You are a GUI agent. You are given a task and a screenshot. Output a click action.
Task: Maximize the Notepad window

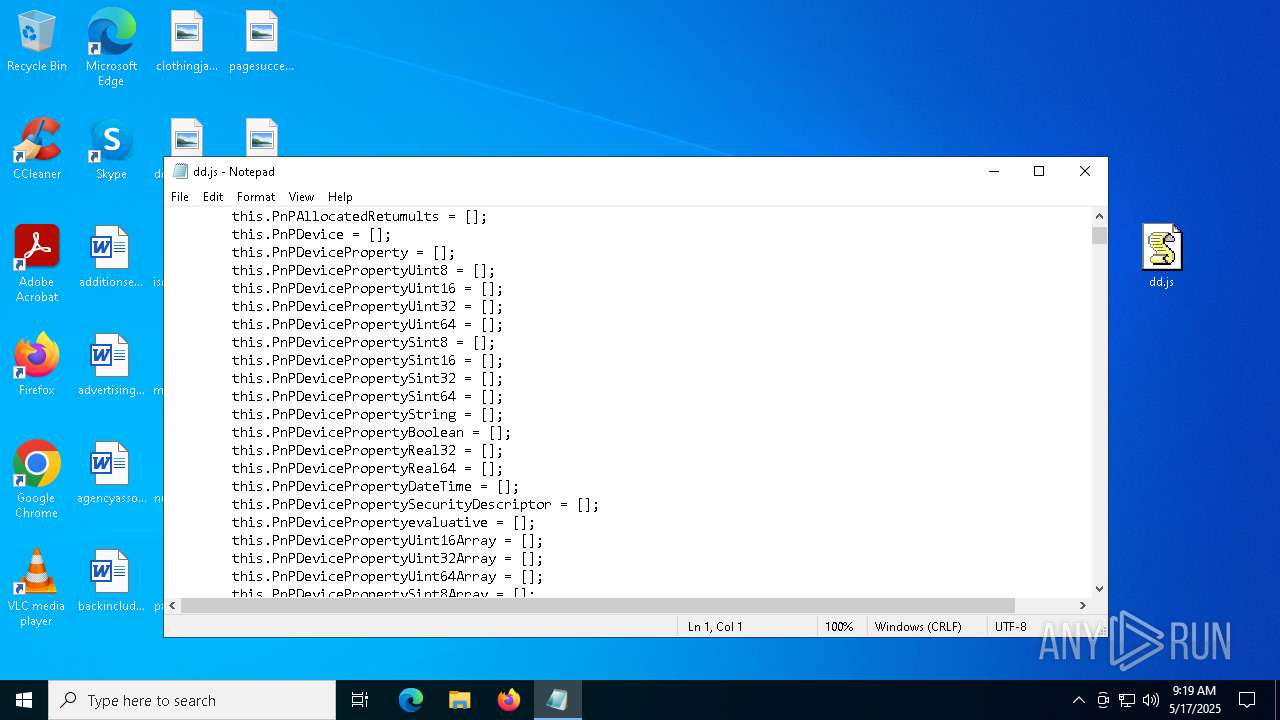(x=1039, y=171)
